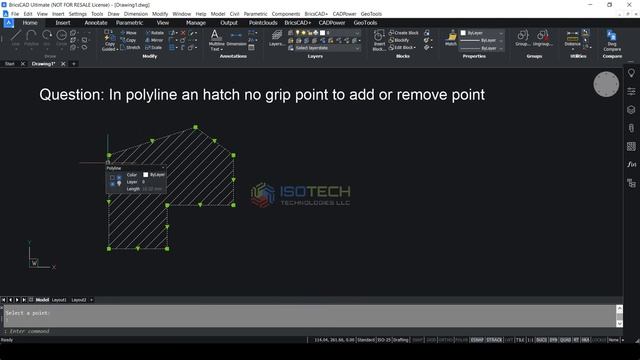
Task: Click the Ungroup tool
Action: point(542,38)
